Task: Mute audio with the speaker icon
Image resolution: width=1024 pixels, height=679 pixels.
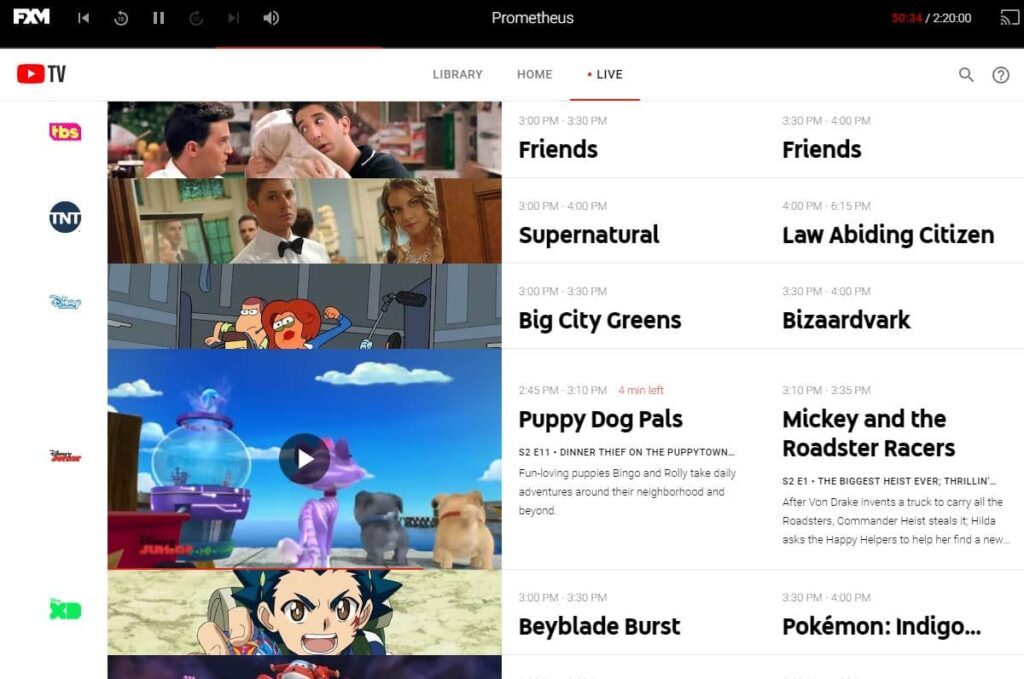Action: tap(270, 17)
